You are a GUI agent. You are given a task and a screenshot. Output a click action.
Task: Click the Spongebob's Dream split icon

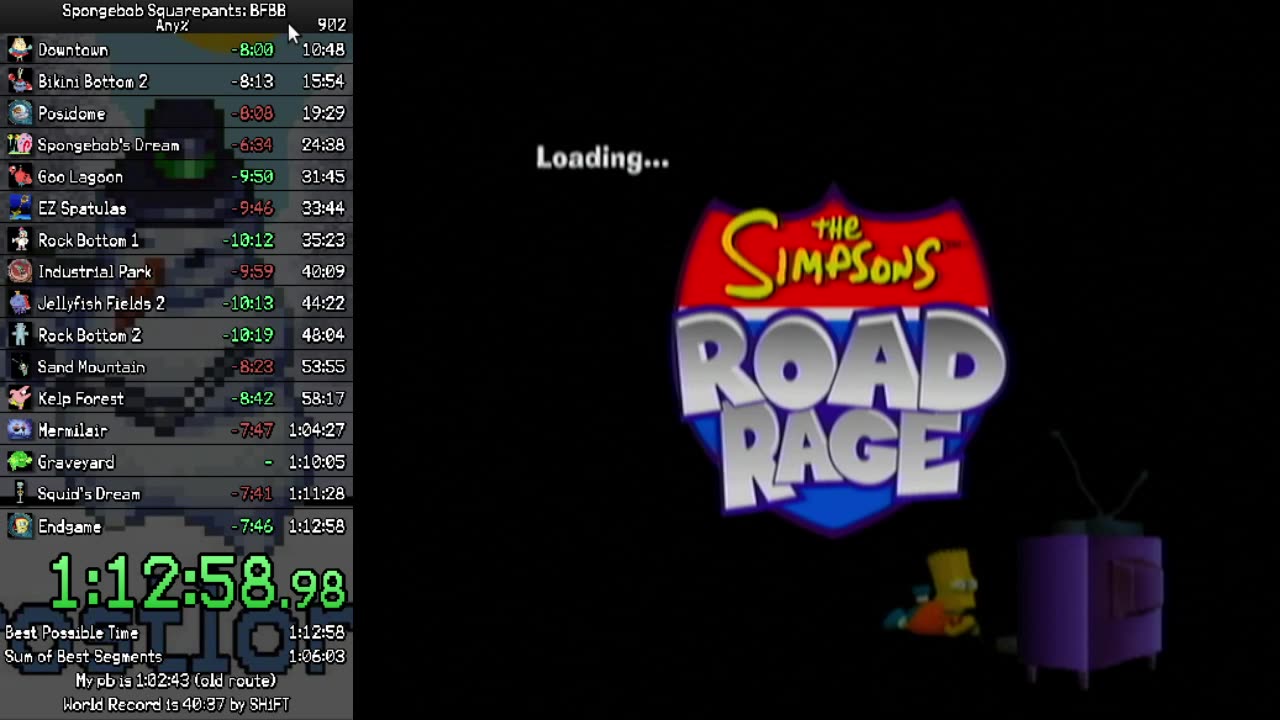tap(20, 145)
